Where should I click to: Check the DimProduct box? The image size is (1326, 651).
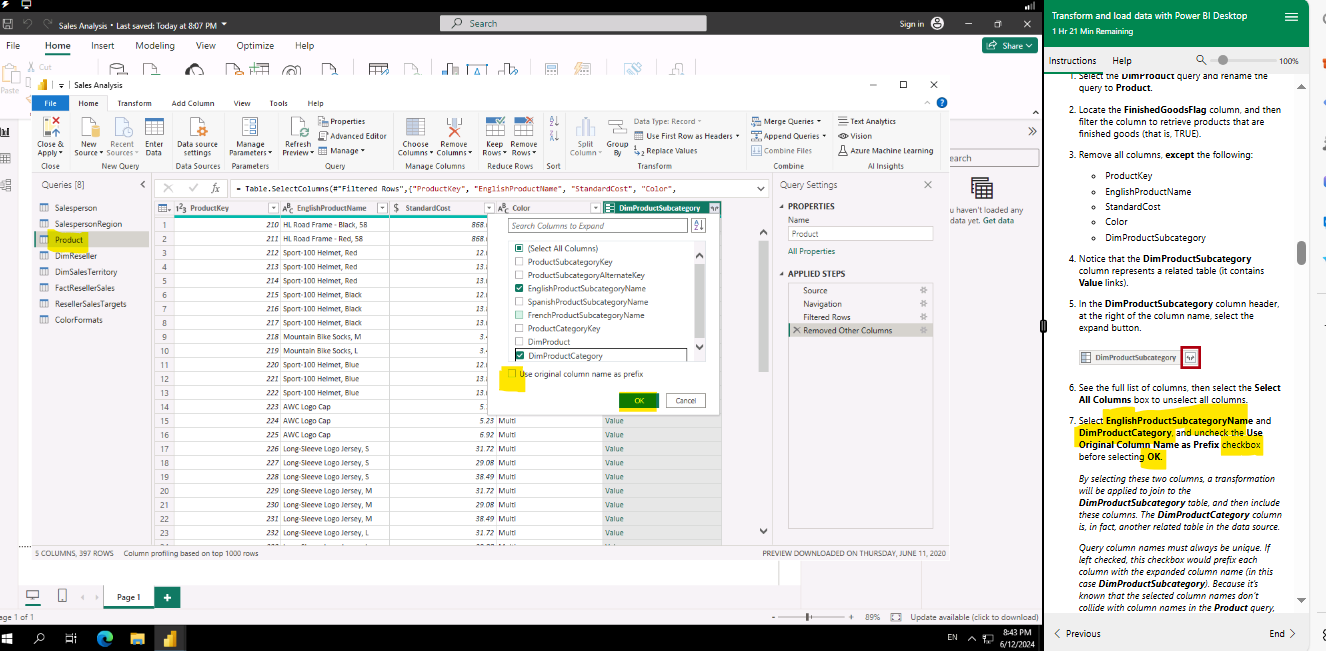pos(519,342)
